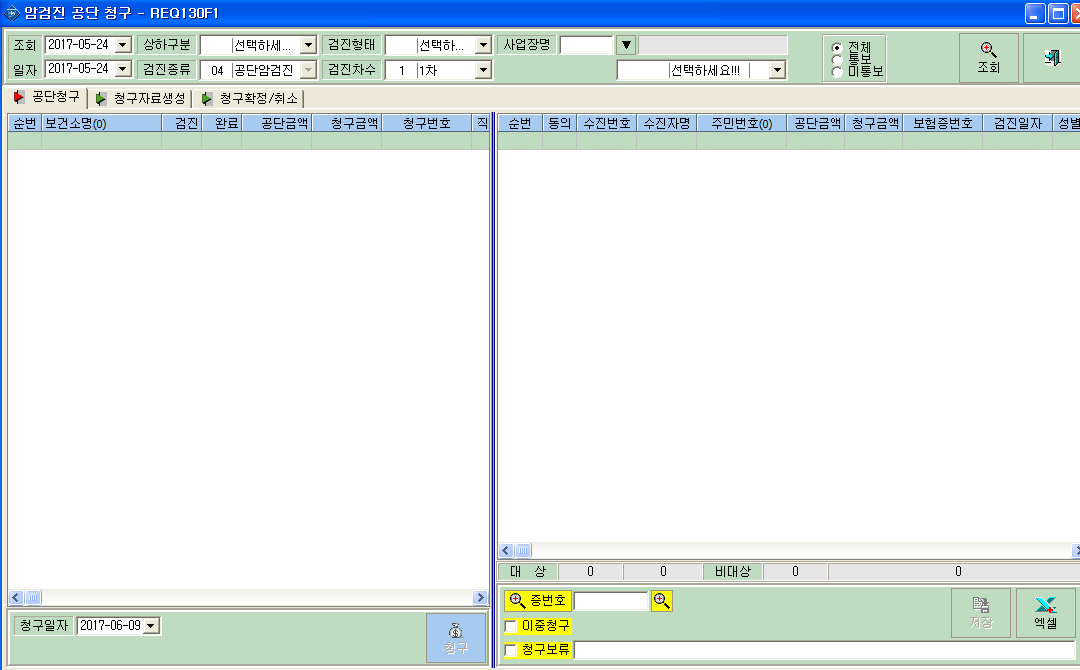Screen dimensions: 1080x670
Task: Expand the 검진차수 1차 combo box
Action: tap(484, 70)
